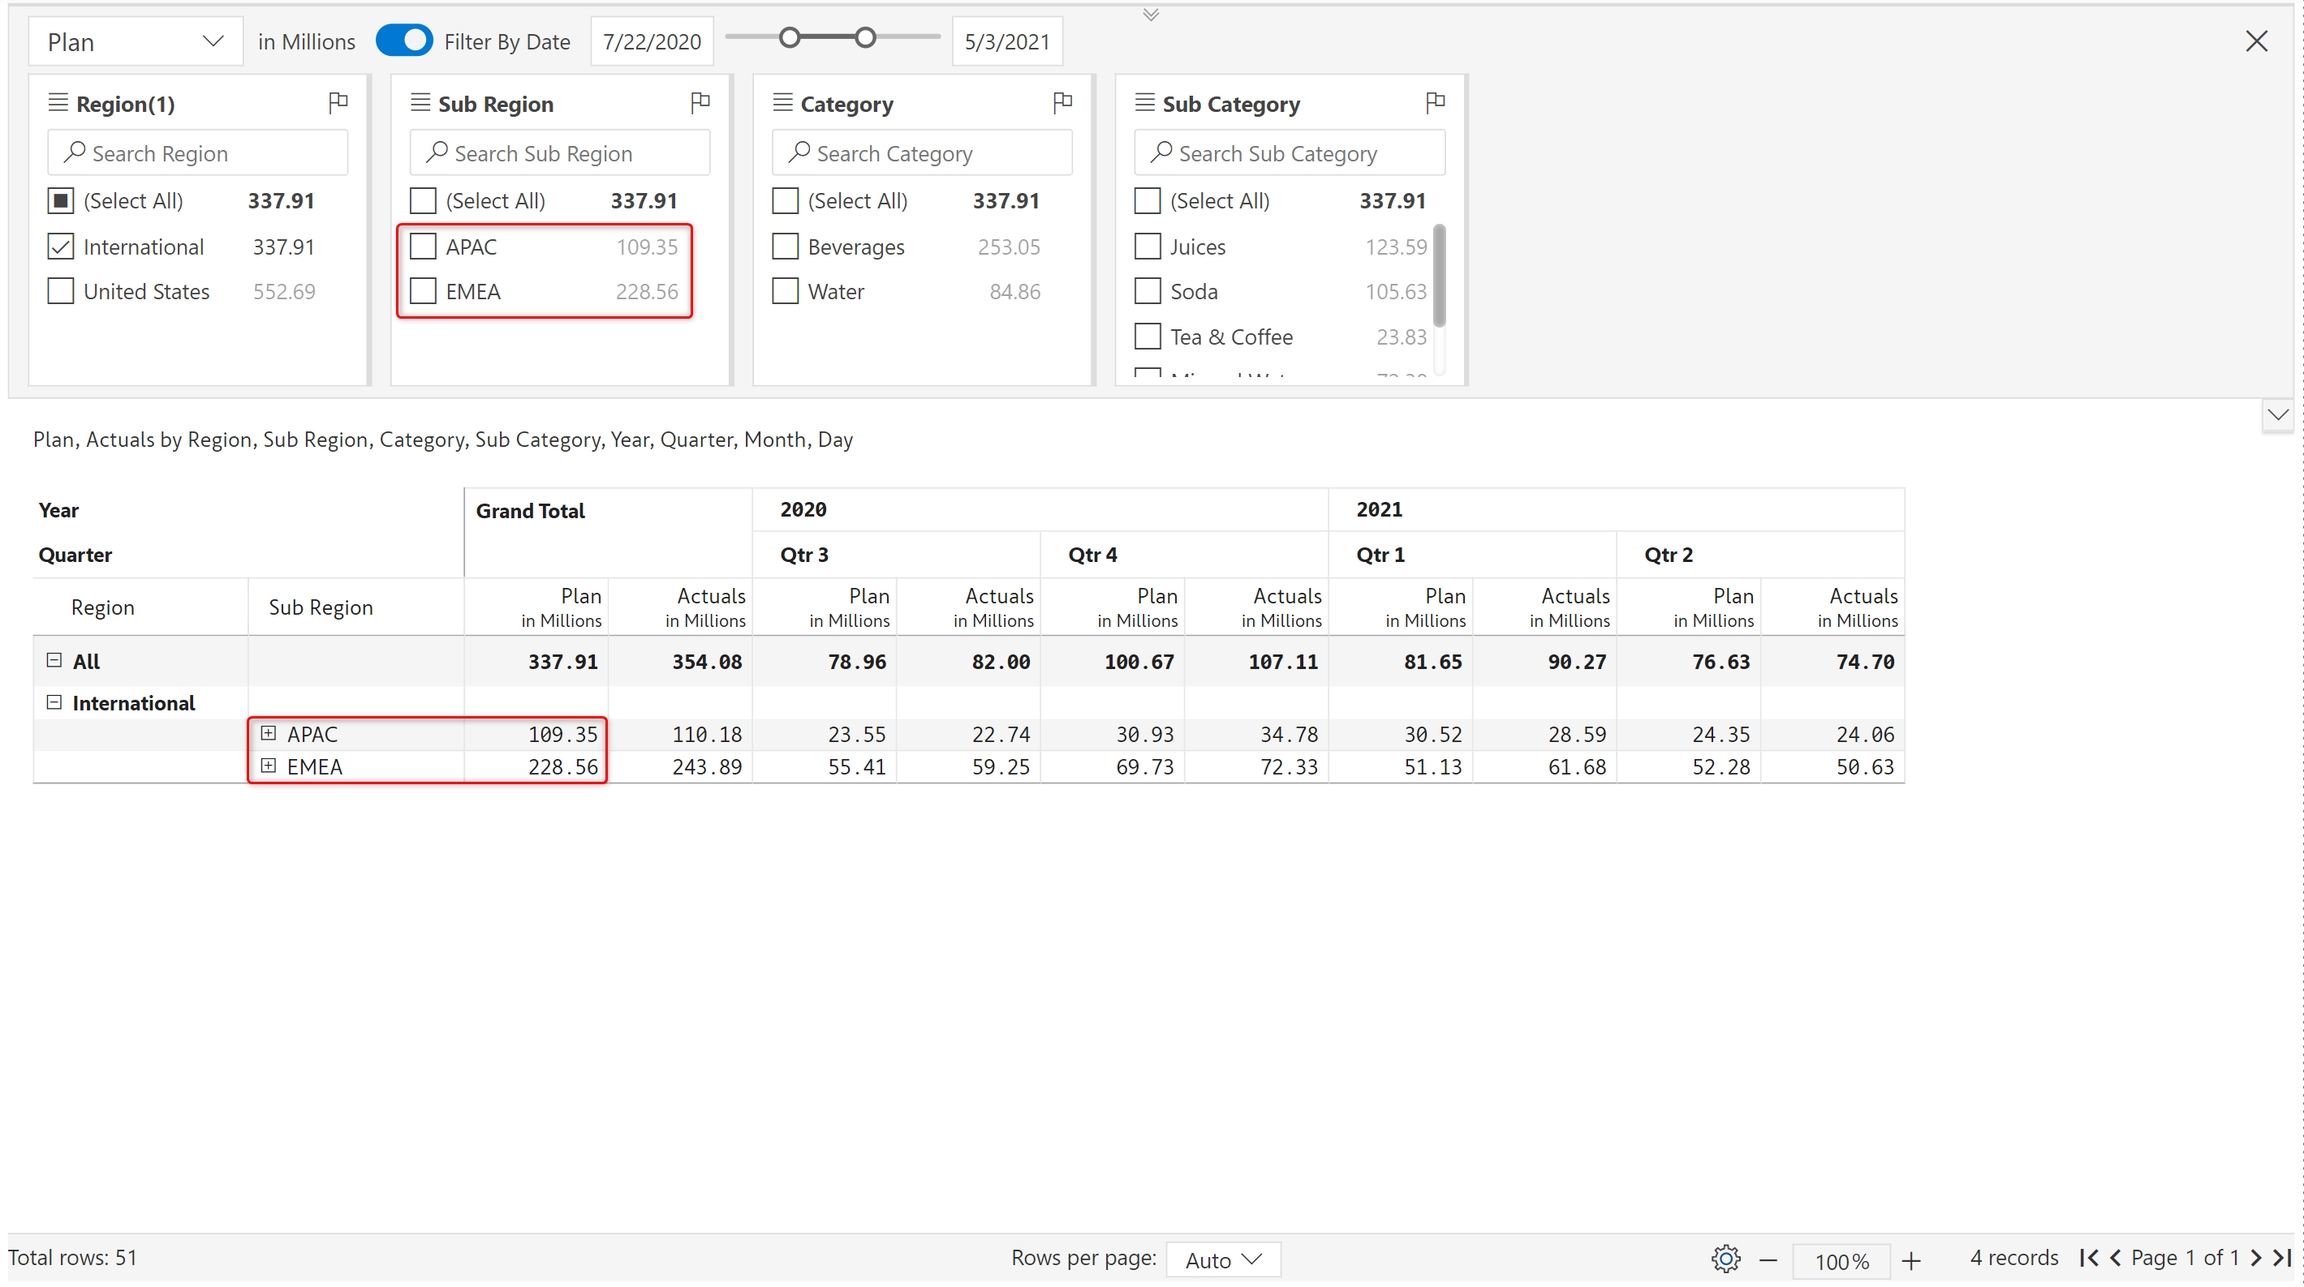
Task: Open the Plan measure dropdown
Action: click(x=135, y=42)
